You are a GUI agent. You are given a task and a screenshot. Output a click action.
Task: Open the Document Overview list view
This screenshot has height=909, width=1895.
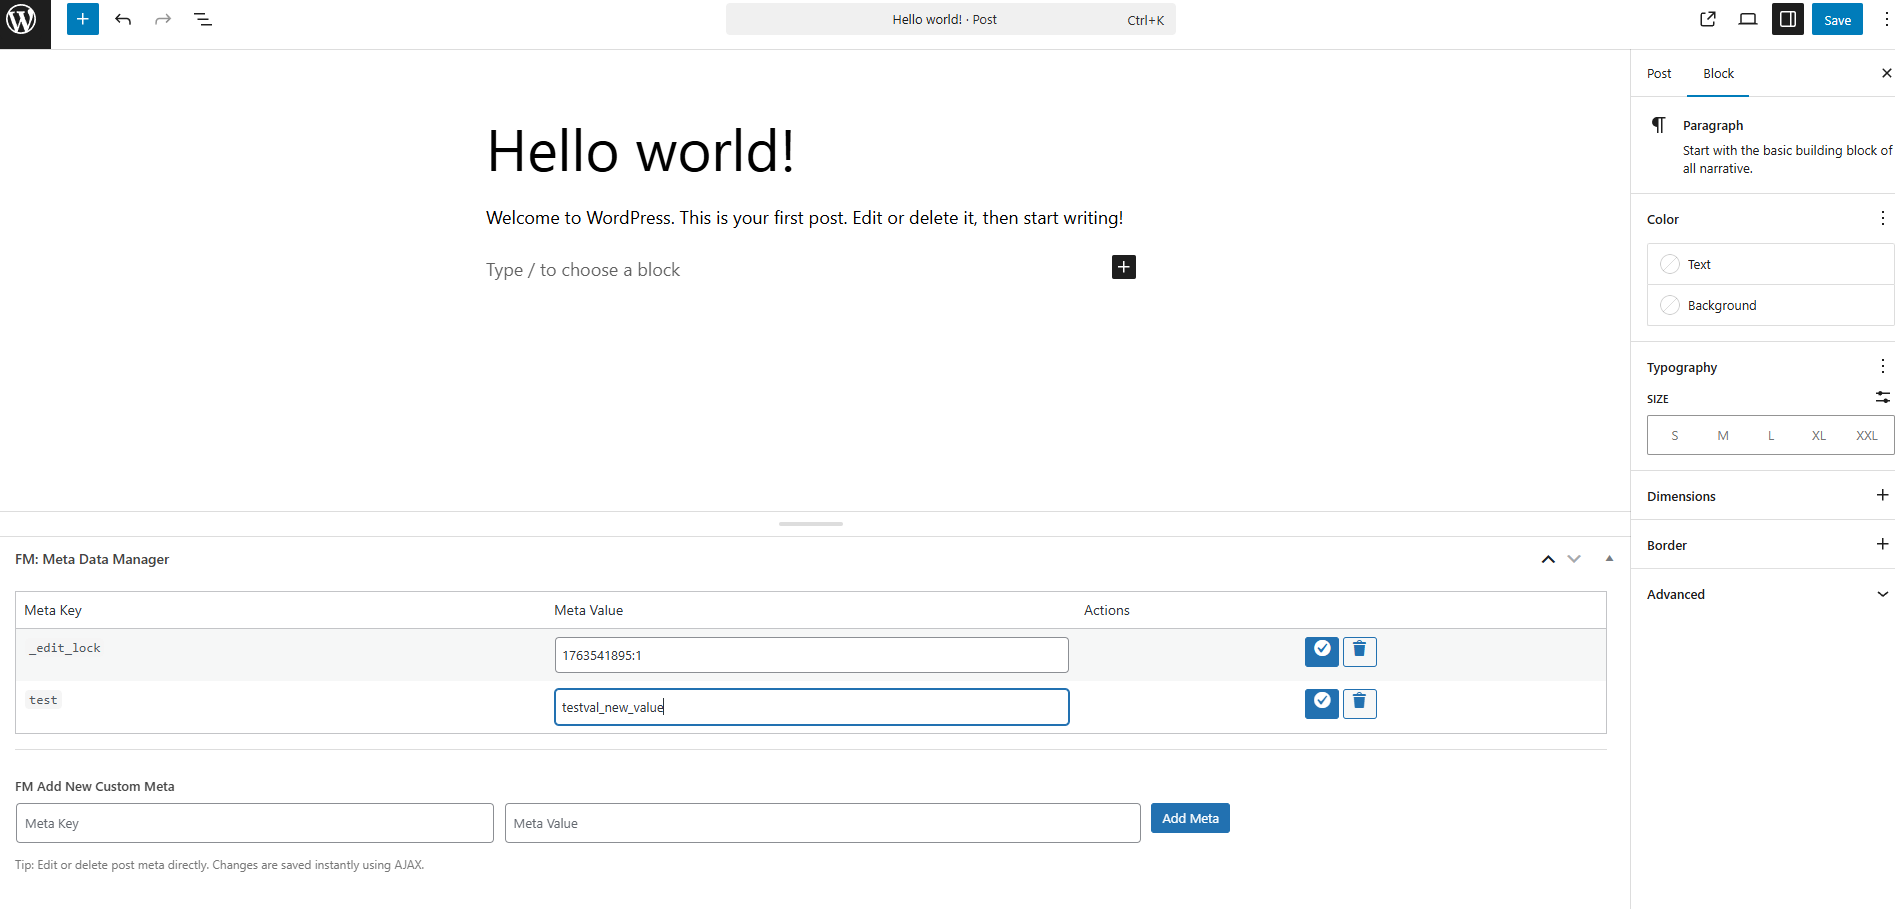[x=203, y=19]
